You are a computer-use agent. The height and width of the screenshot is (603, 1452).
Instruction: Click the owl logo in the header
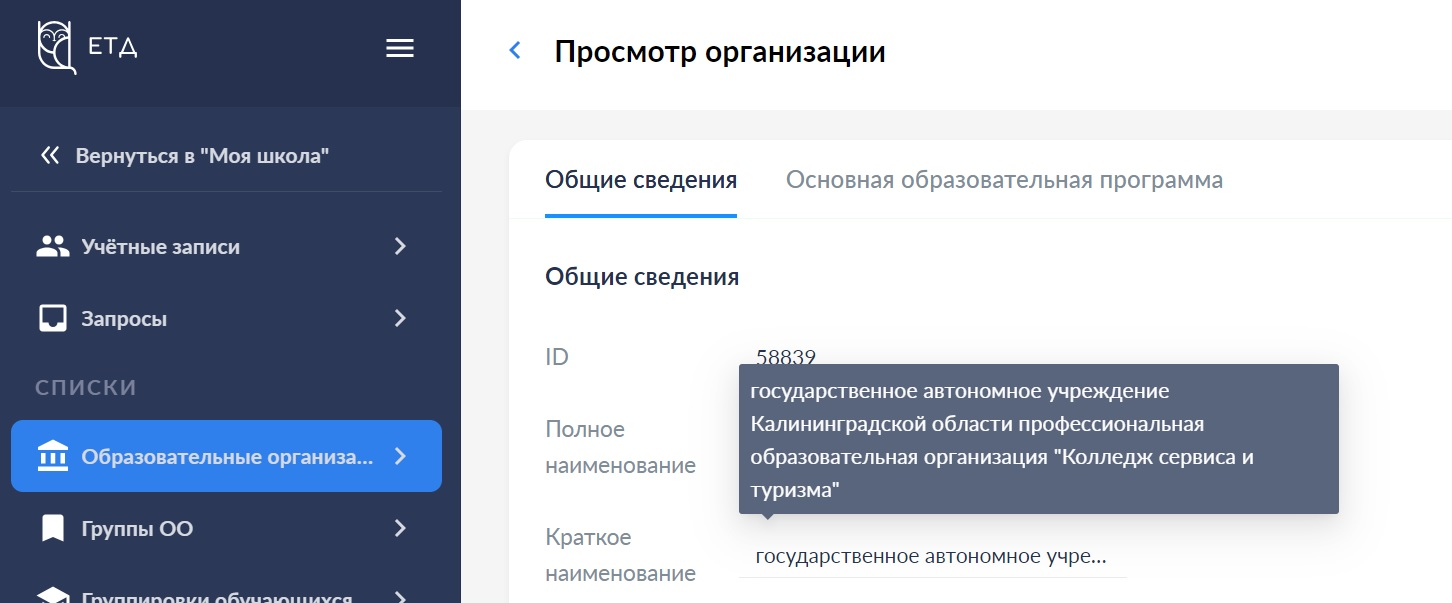pos(57,48)
